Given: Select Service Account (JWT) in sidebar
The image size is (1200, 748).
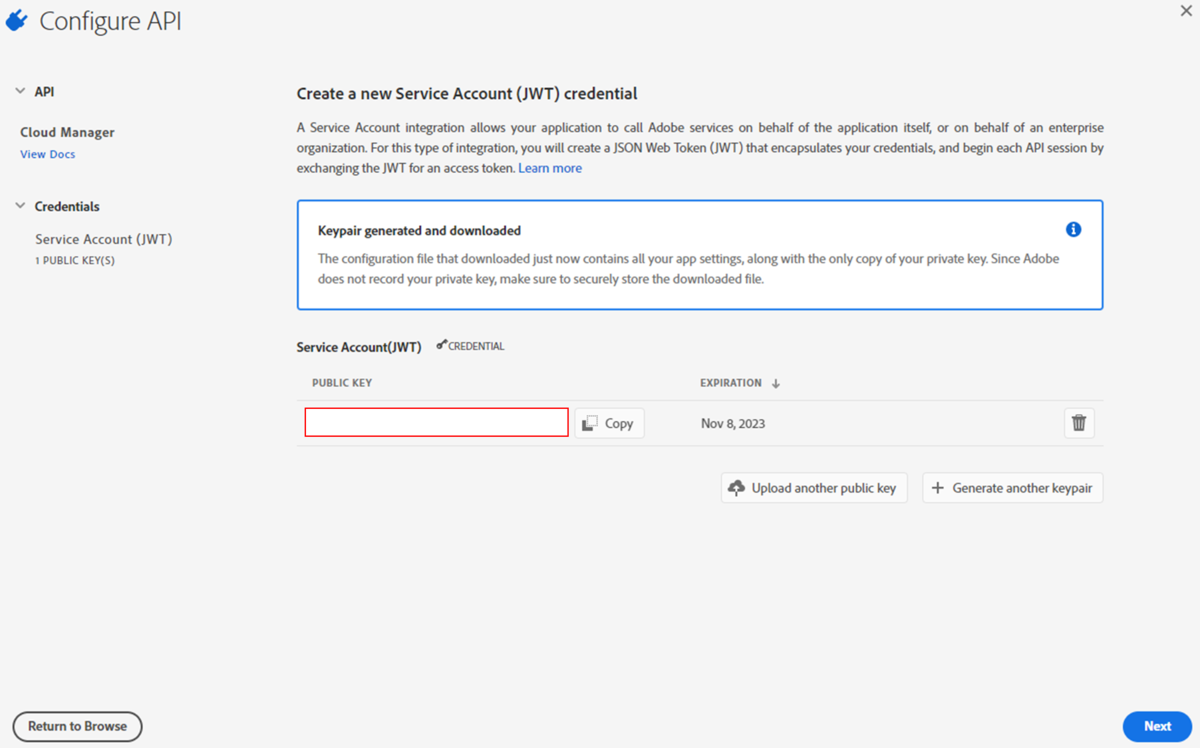Looking at the screenshot, I should point(104,239).
